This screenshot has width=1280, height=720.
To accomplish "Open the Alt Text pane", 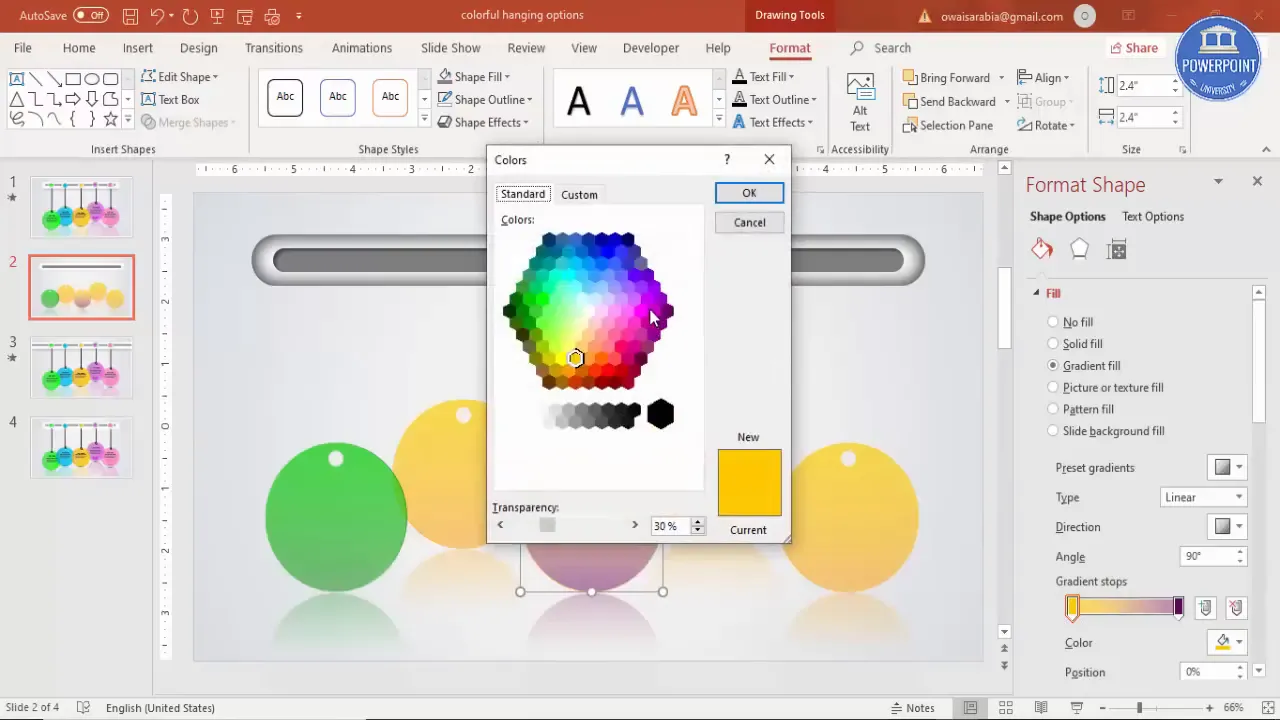I will coord(860,102).
